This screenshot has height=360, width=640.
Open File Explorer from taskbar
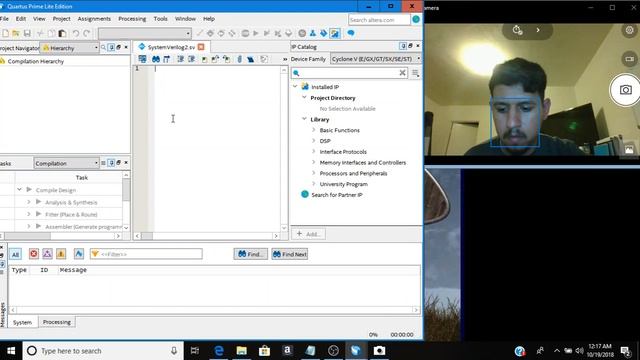(x=242, y=351)
